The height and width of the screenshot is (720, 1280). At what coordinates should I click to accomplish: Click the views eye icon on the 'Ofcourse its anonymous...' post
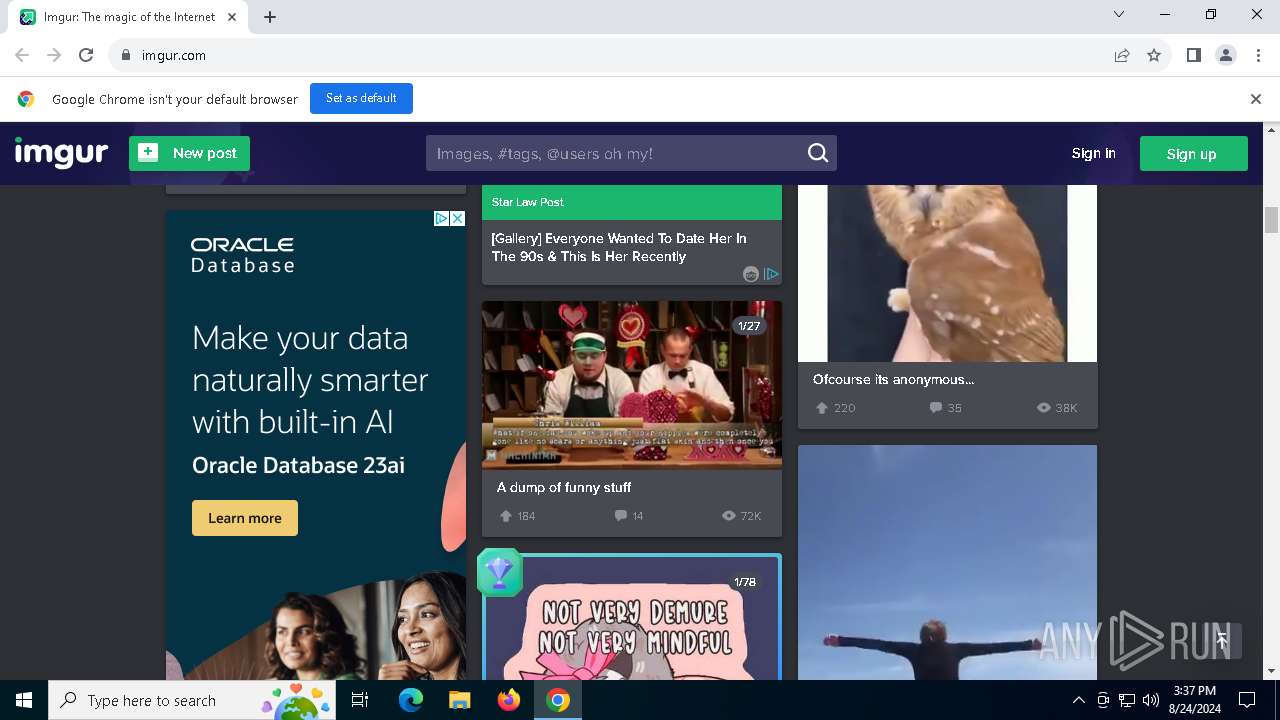point(1044,408)
